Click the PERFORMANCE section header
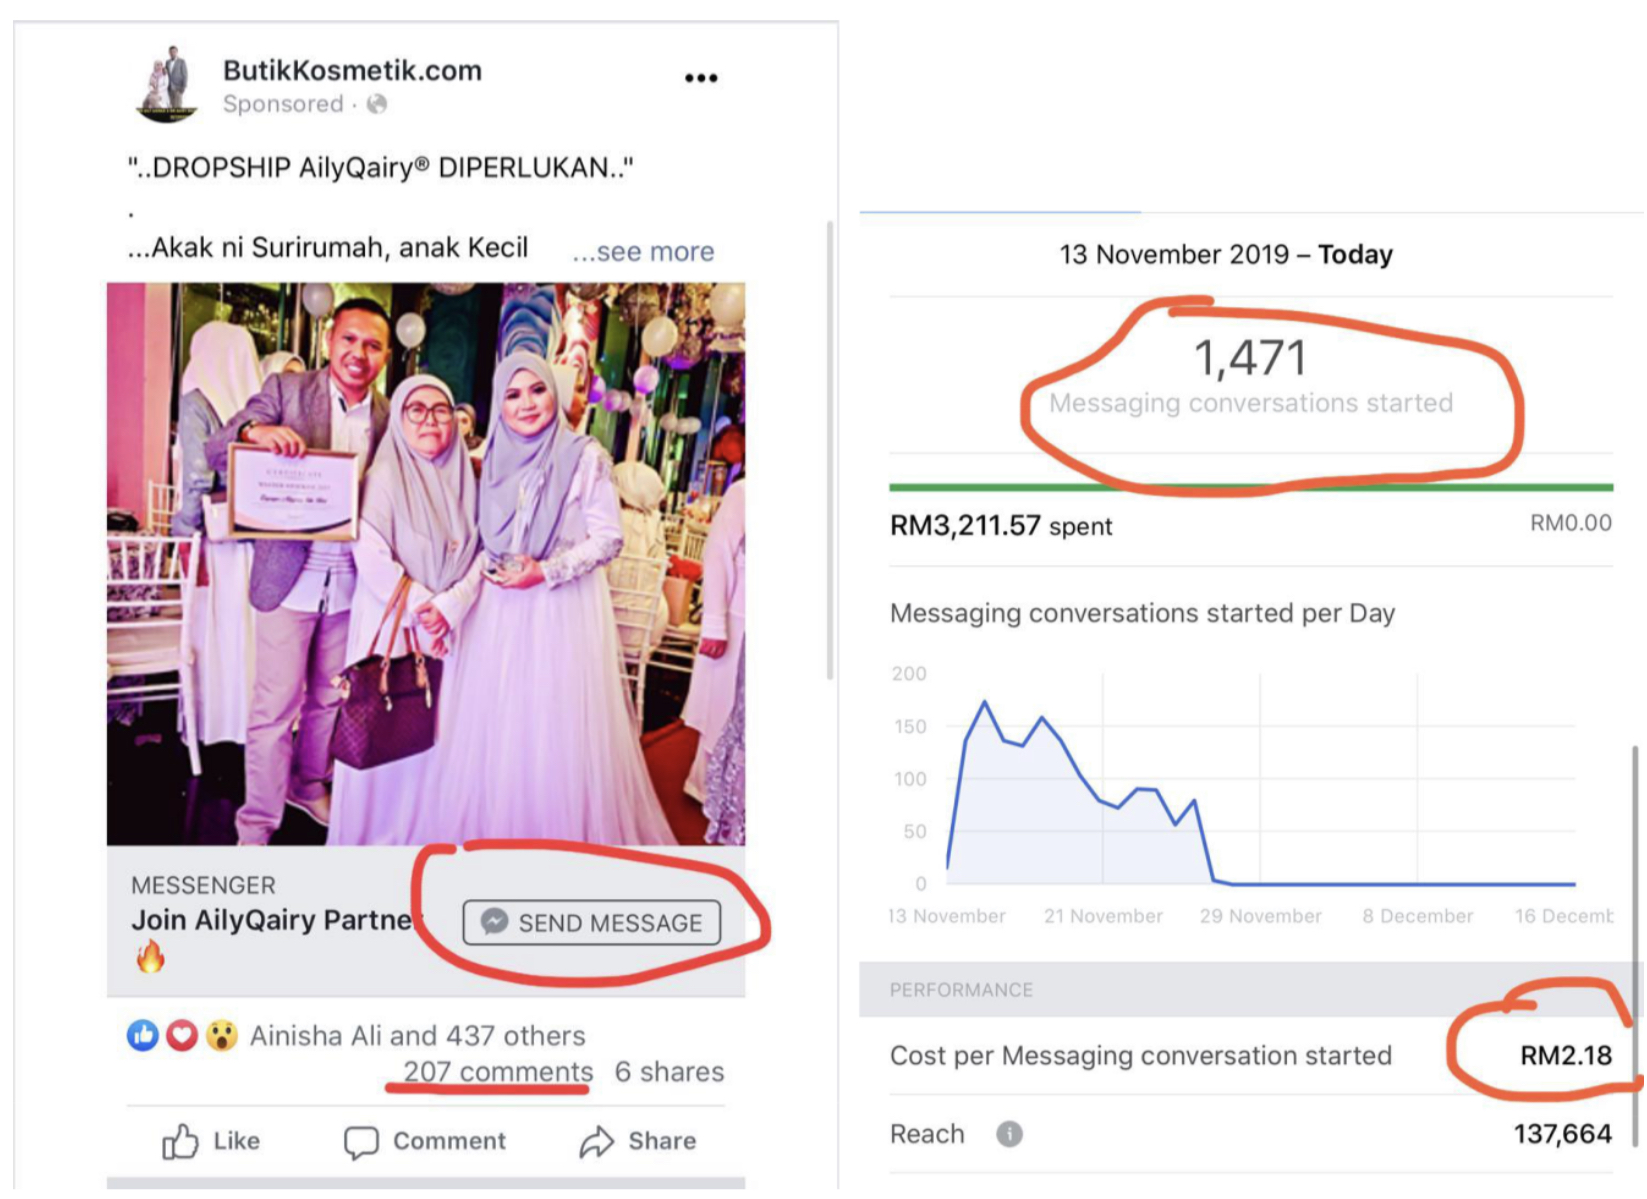 [961, 990]
